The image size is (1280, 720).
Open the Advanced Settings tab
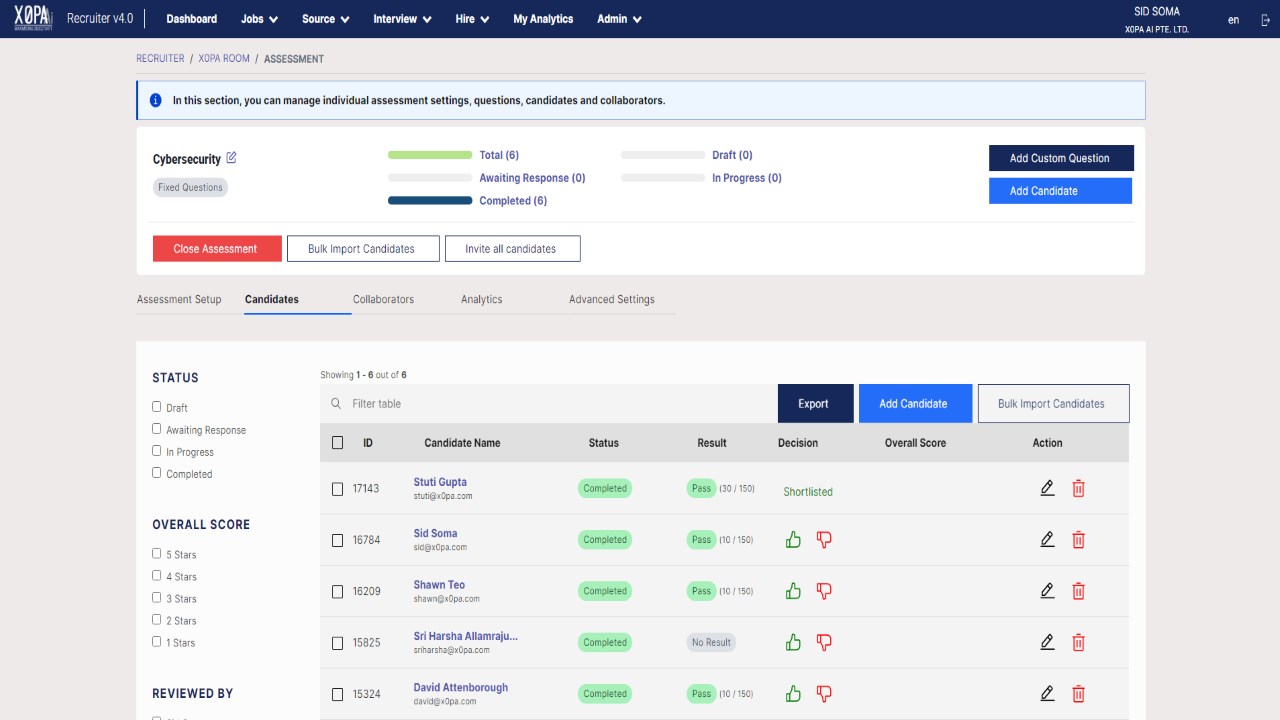(612, 299)
